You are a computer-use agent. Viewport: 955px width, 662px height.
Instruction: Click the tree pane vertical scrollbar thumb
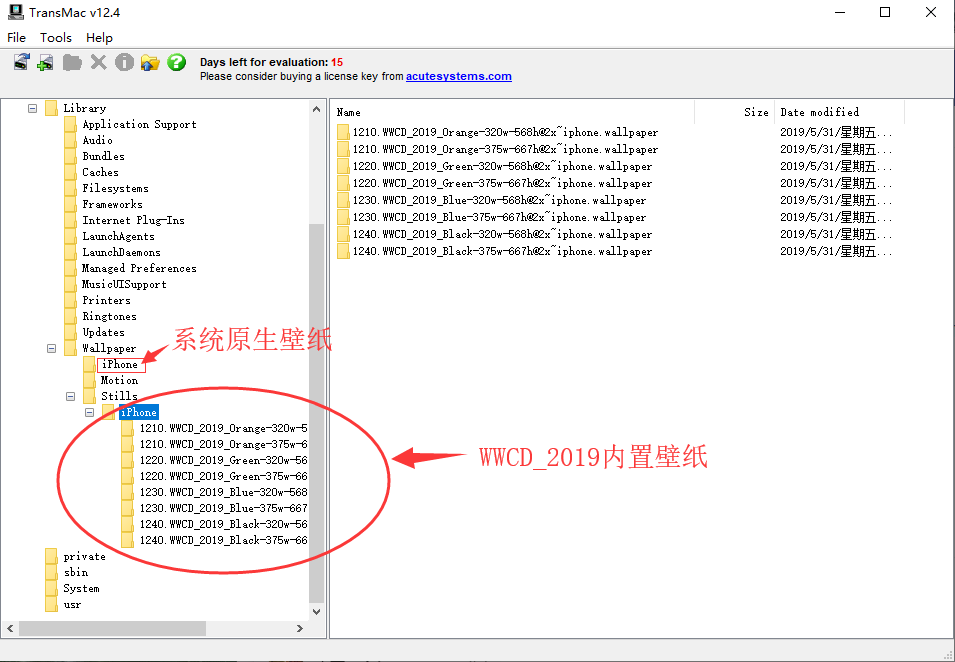pyautogui.click(x=316, y=413)
